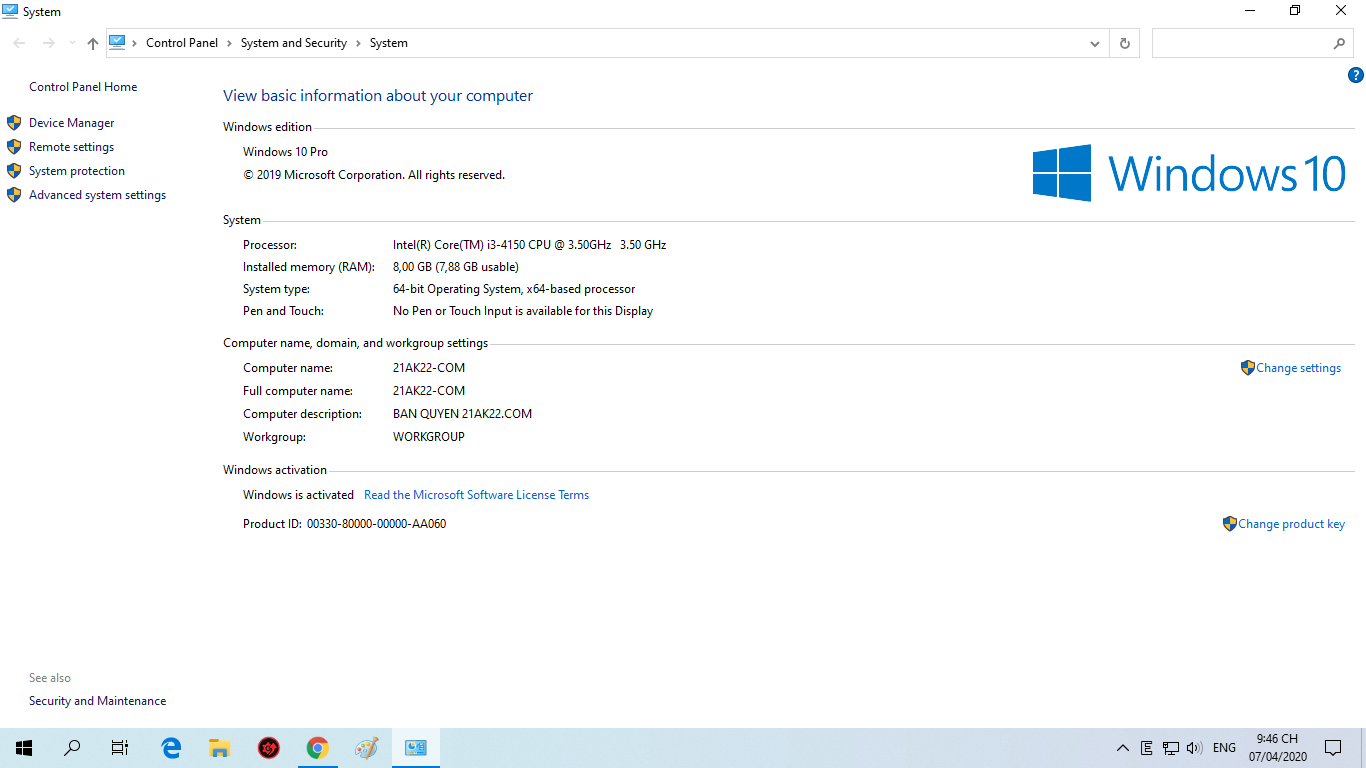This screenshot has width=1366, height=768.
Task: Open Advanced system settings
Action: [97, 195]
